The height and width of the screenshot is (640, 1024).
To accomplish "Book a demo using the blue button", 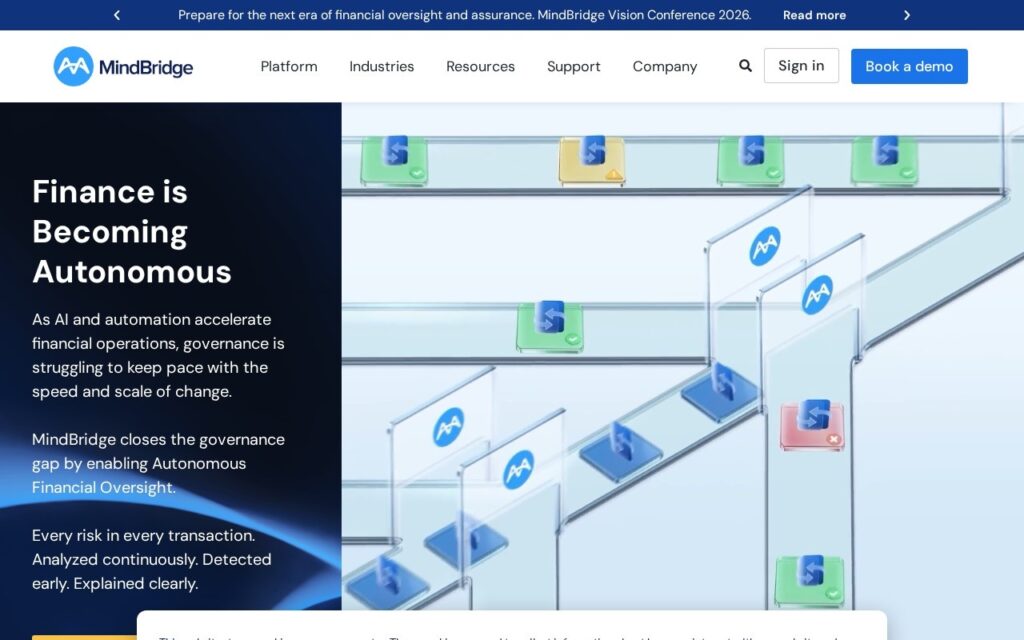I will [x=909, y=66].
